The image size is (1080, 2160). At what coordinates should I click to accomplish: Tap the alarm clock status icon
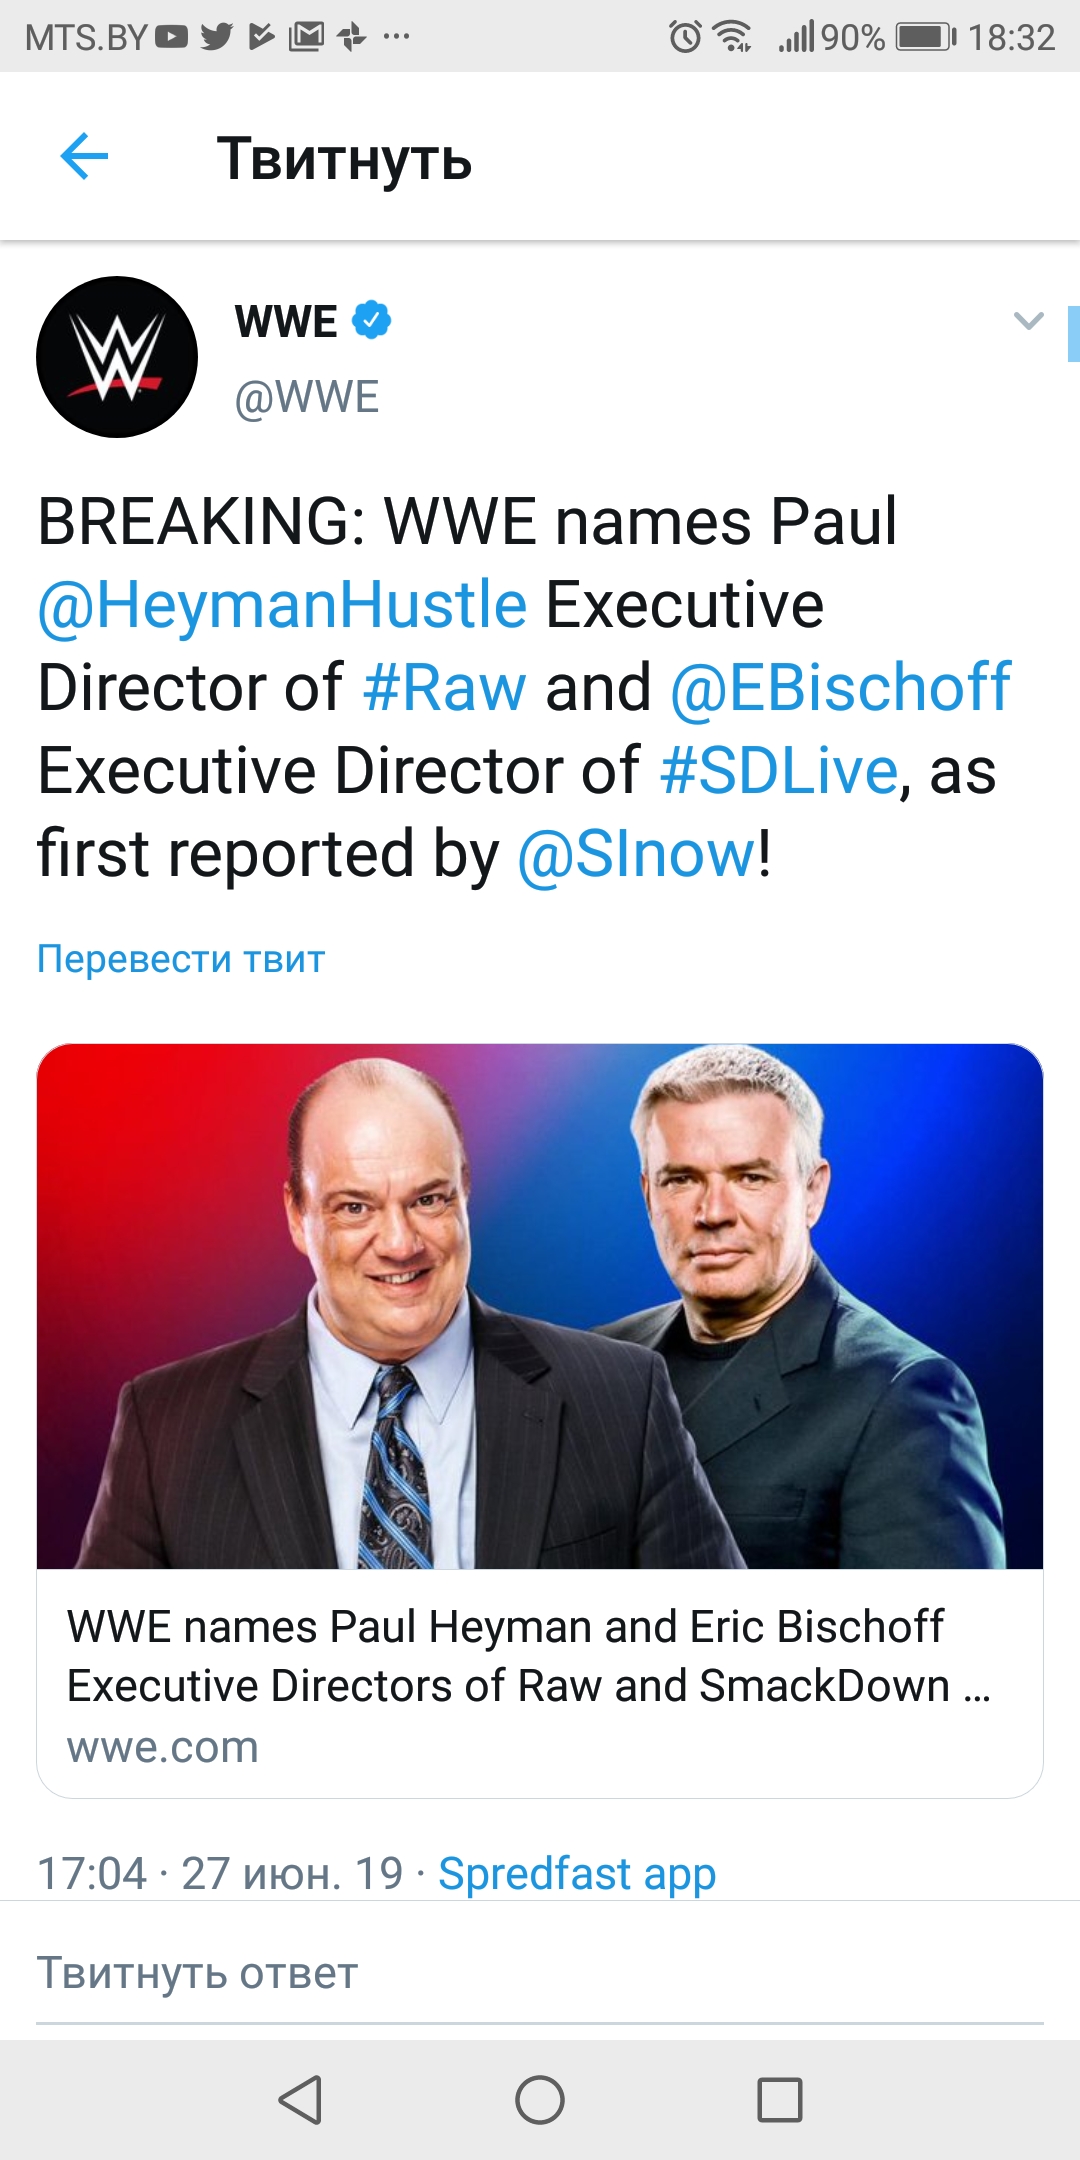coord(686,38)
